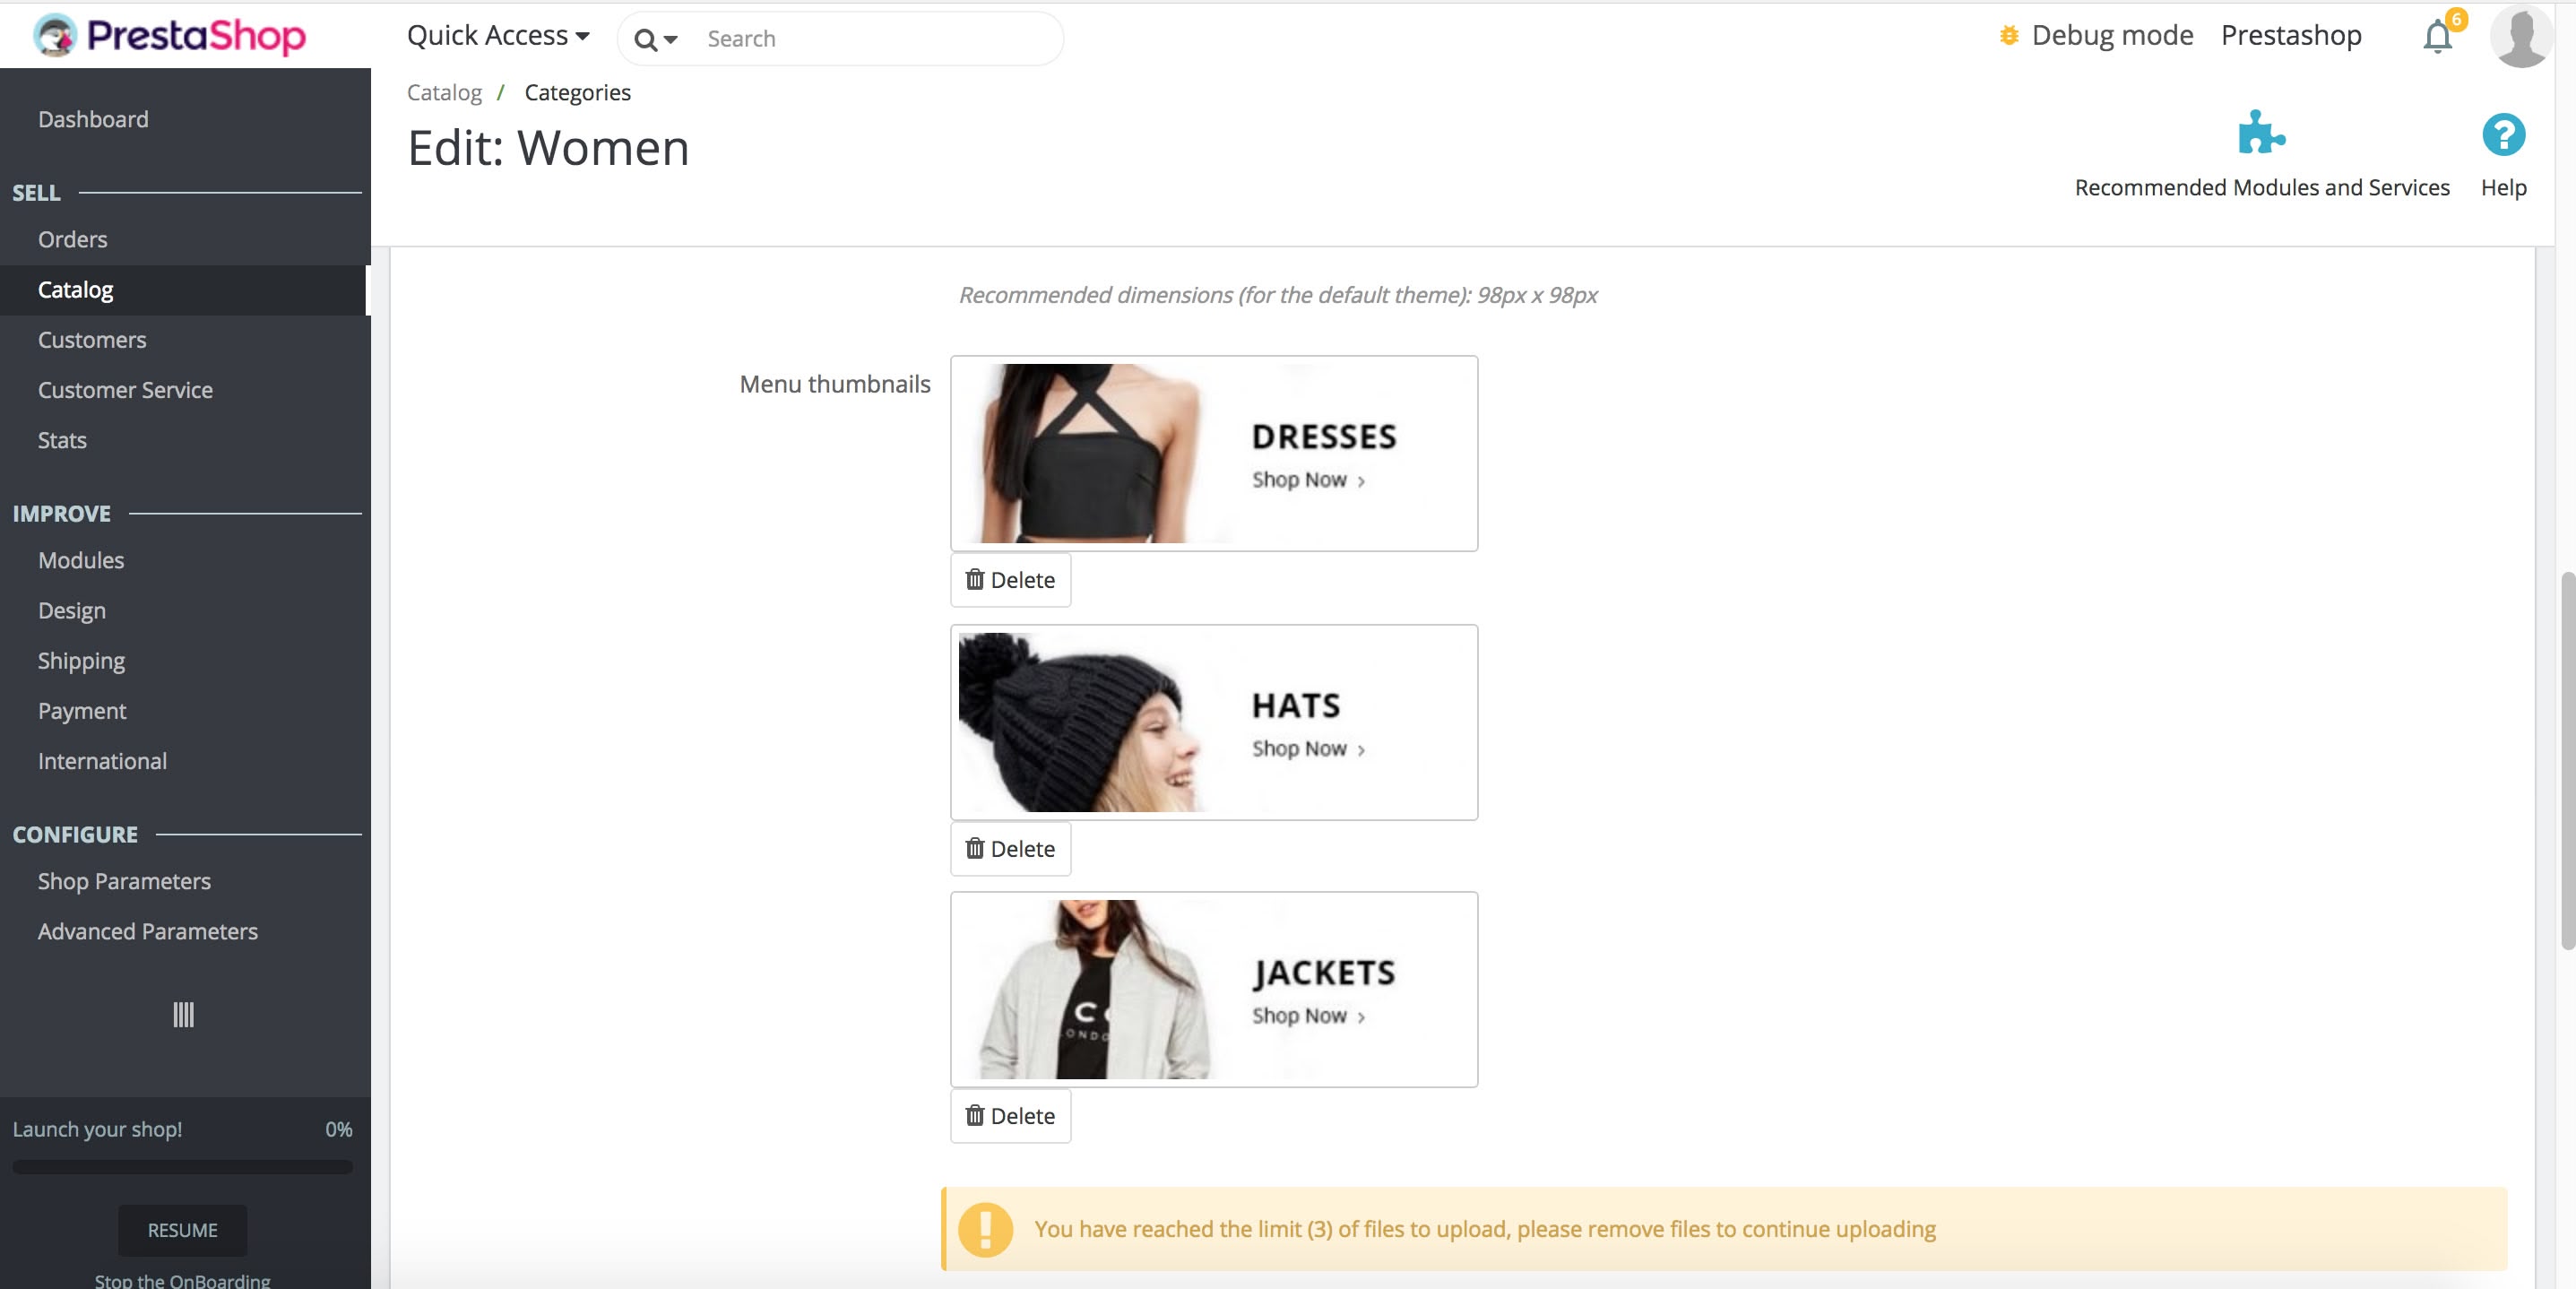Open the Stats menu

pos(62,440)
